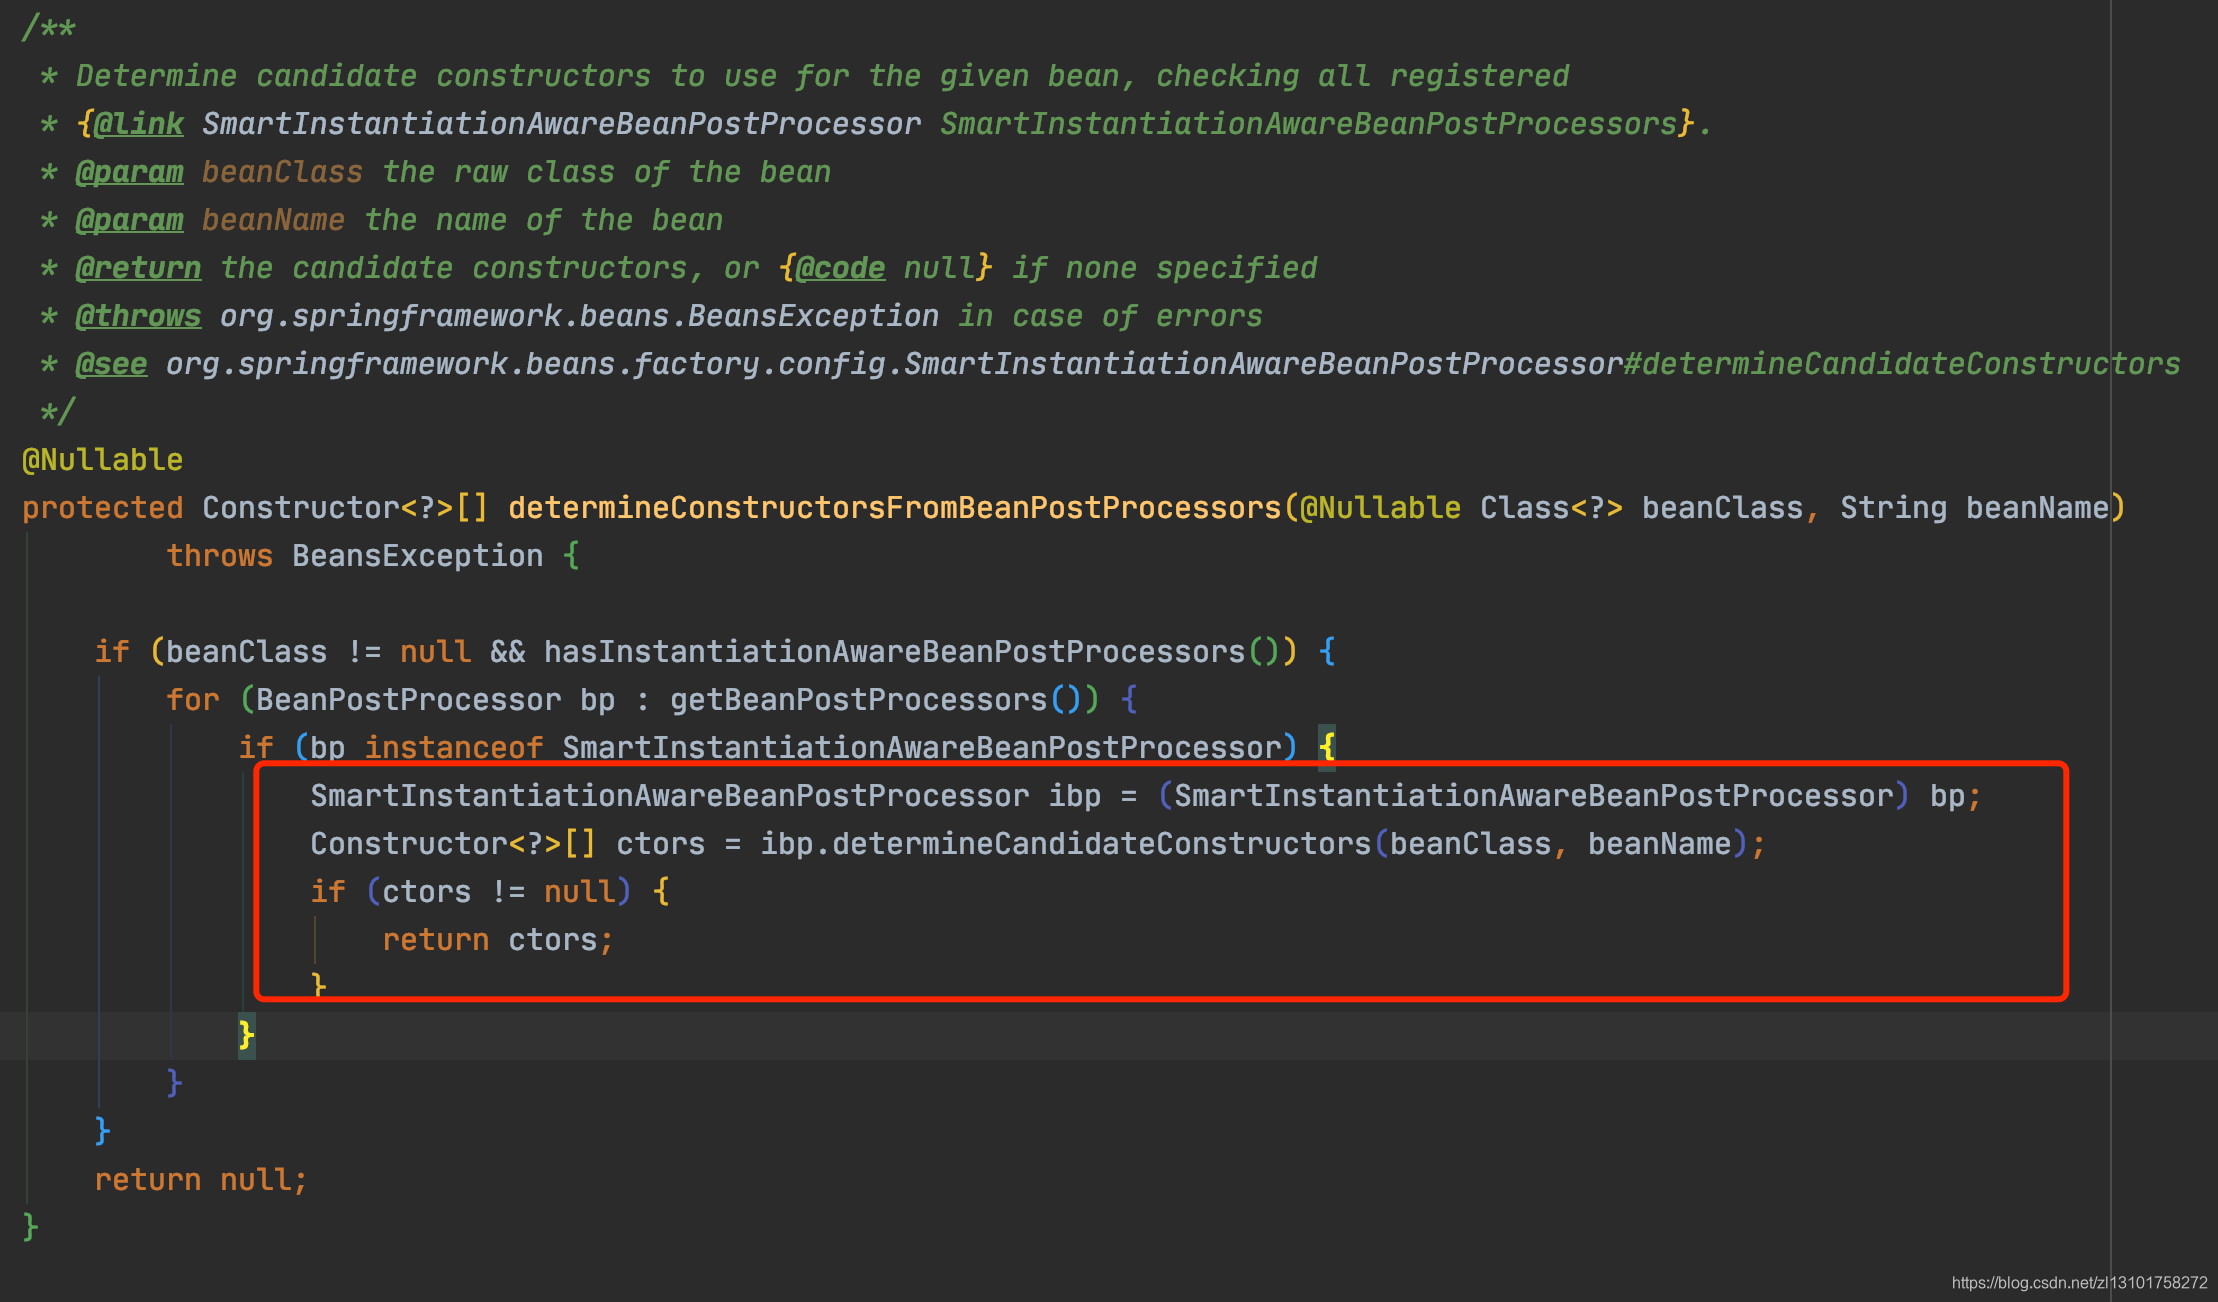The width and height of the screenshot is (2218, 1302).
Task: Click the highlighted yellow closing brace
Action: click(x=246, y=1035)
